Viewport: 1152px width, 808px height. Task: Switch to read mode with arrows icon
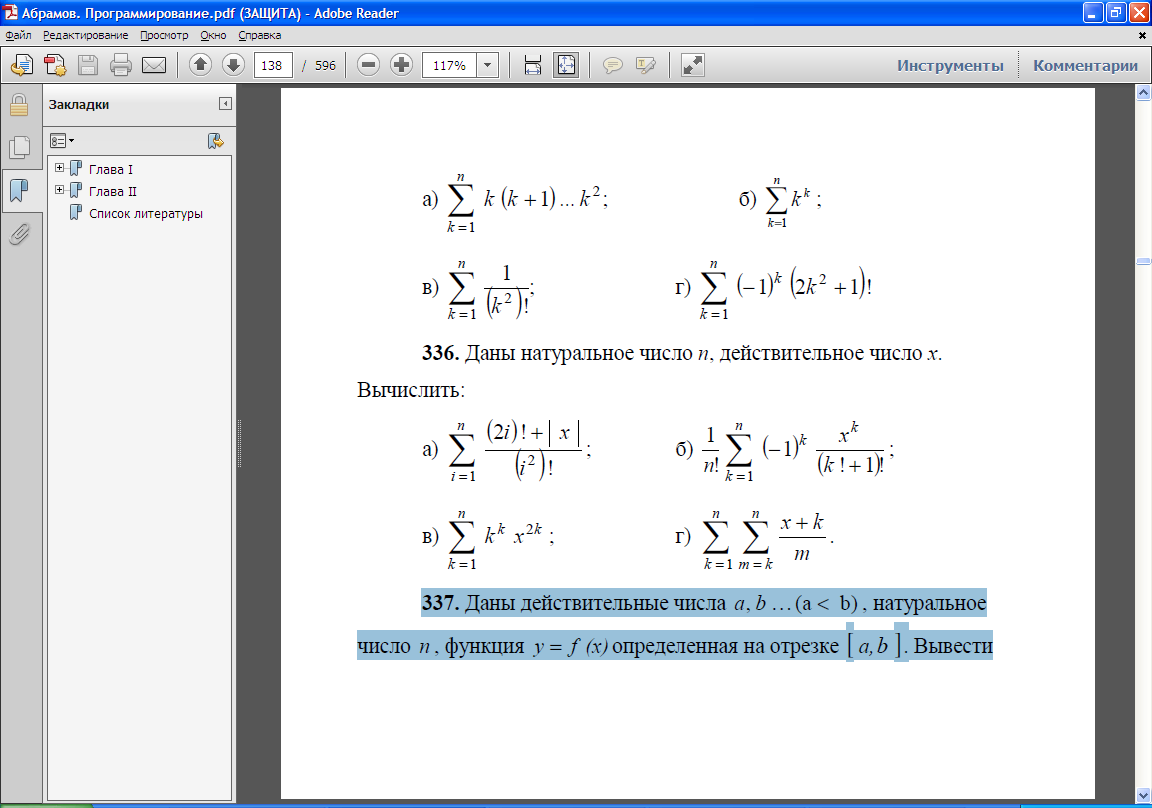point(693,65)
